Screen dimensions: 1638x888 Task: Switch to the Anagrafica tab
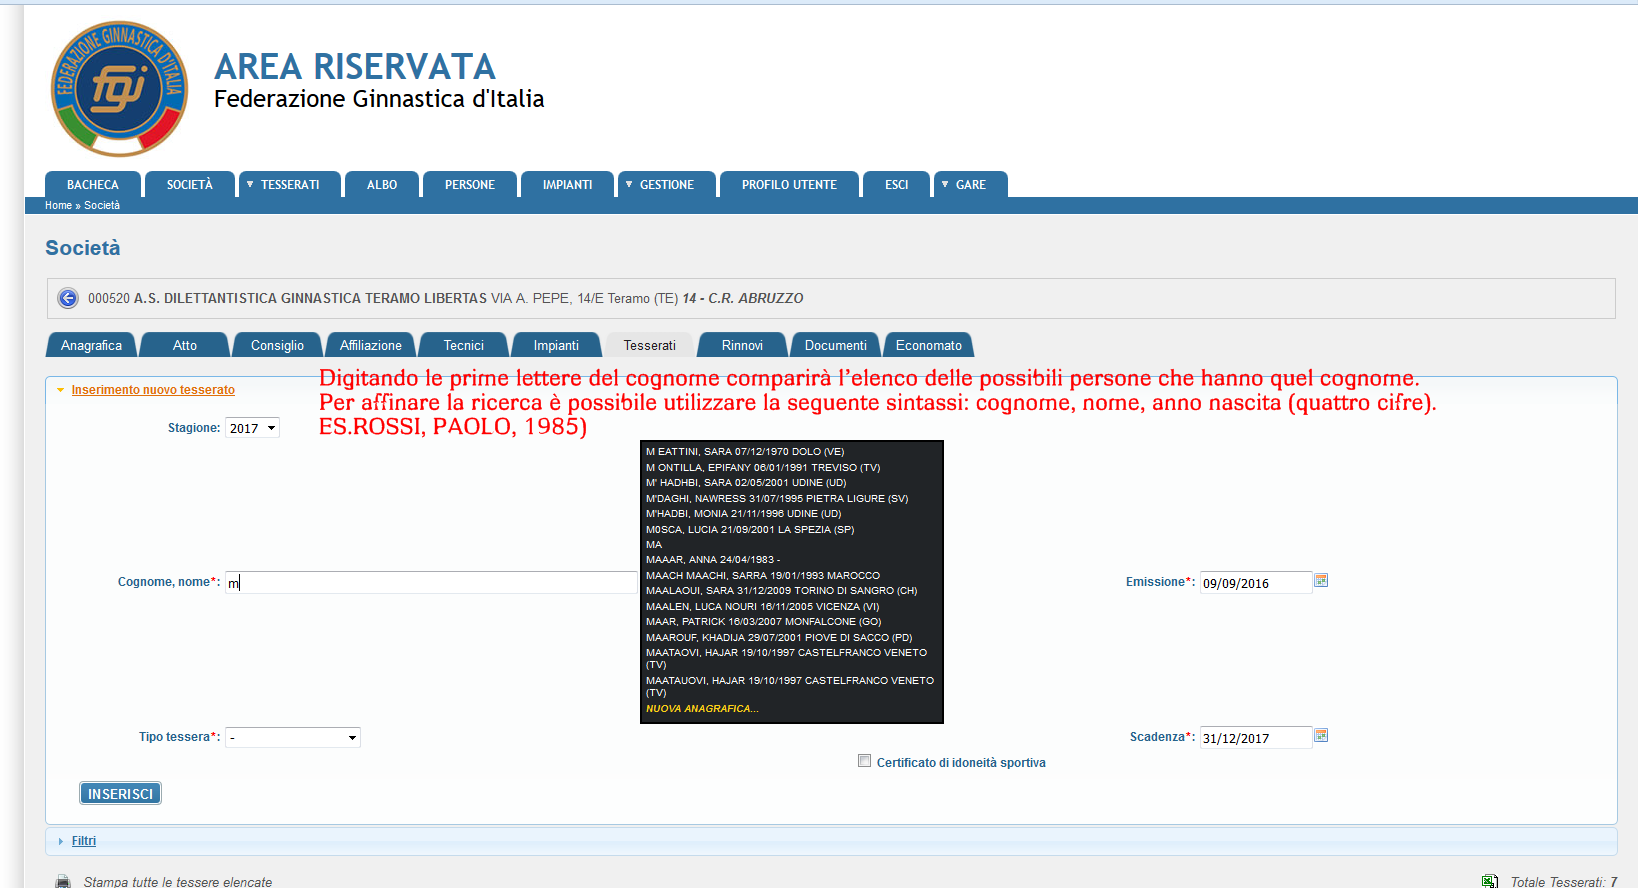91,345
